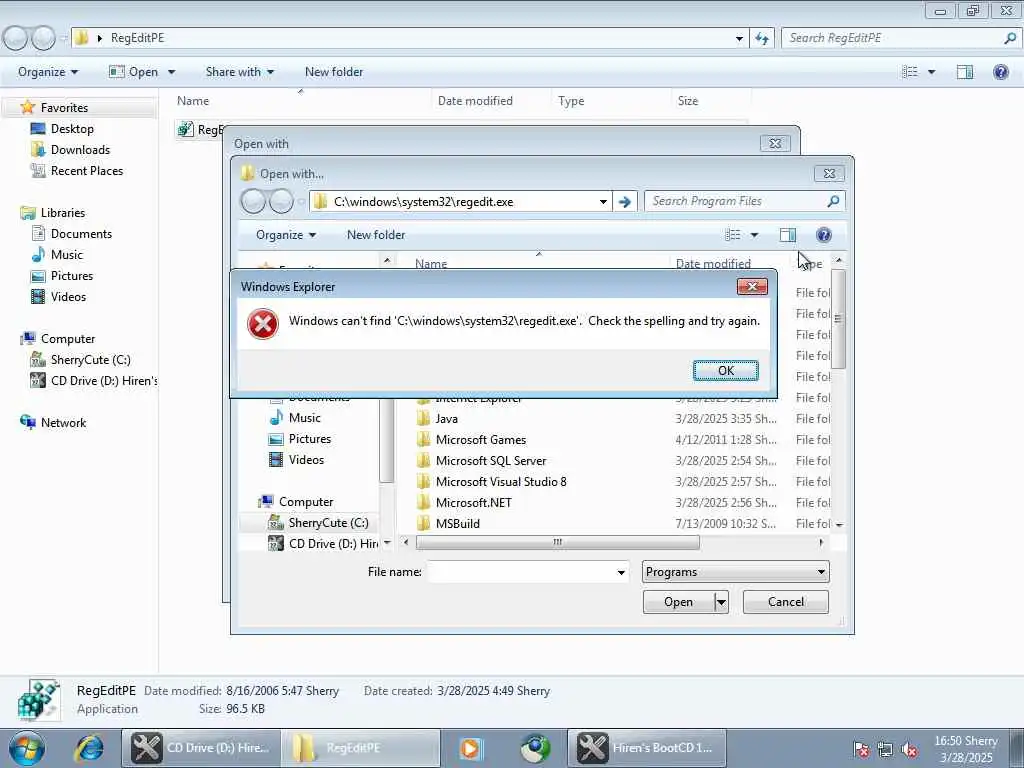Select Videos in dialog navigation pane
Screen dimensions: 1024x768
[306, 459]
